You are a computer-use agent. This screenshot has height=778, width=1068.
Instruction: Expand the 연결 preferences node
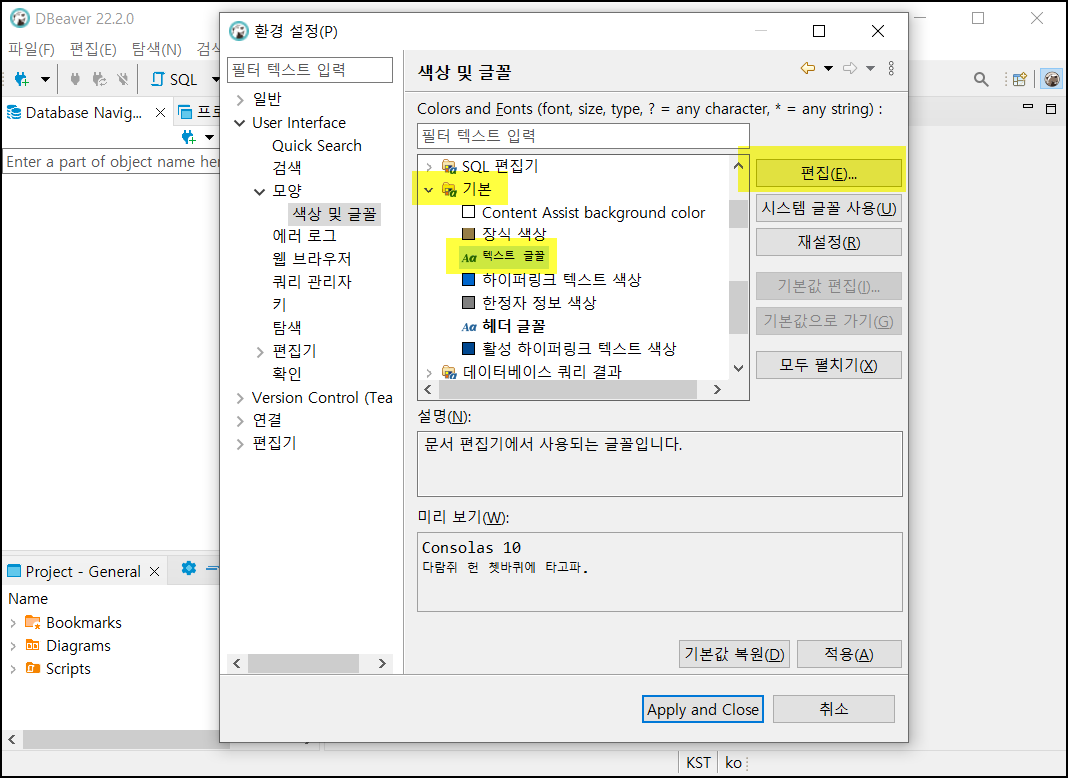coord(240,421)
